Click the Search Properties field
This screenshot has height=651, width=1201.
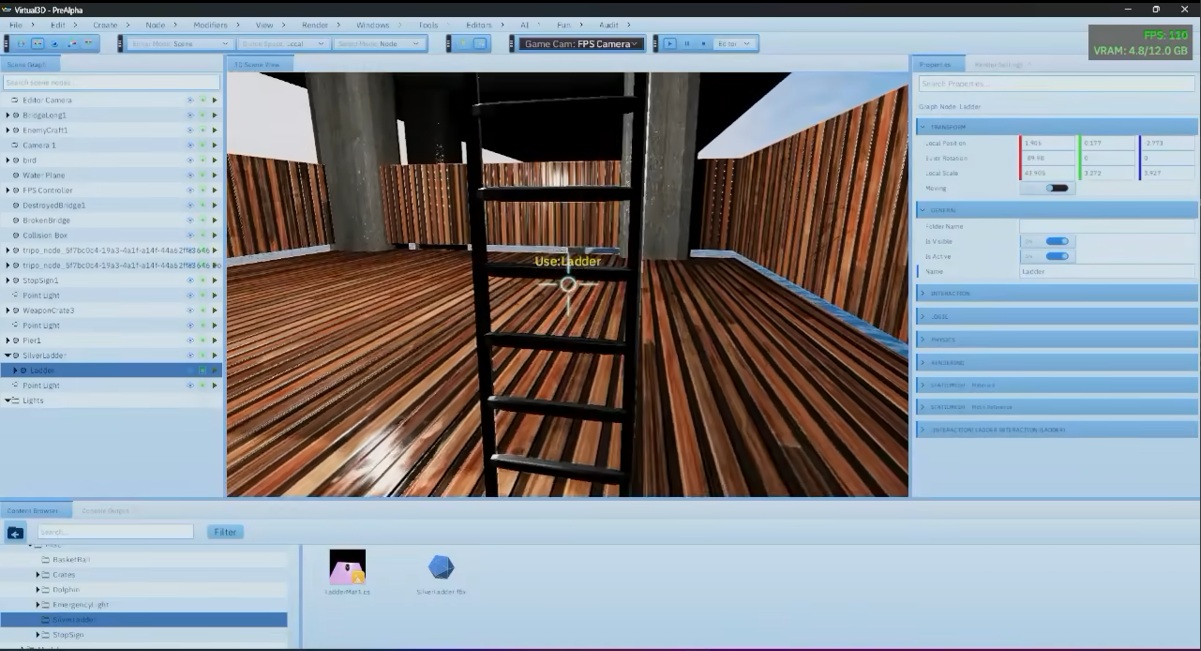pos(1057,84)
